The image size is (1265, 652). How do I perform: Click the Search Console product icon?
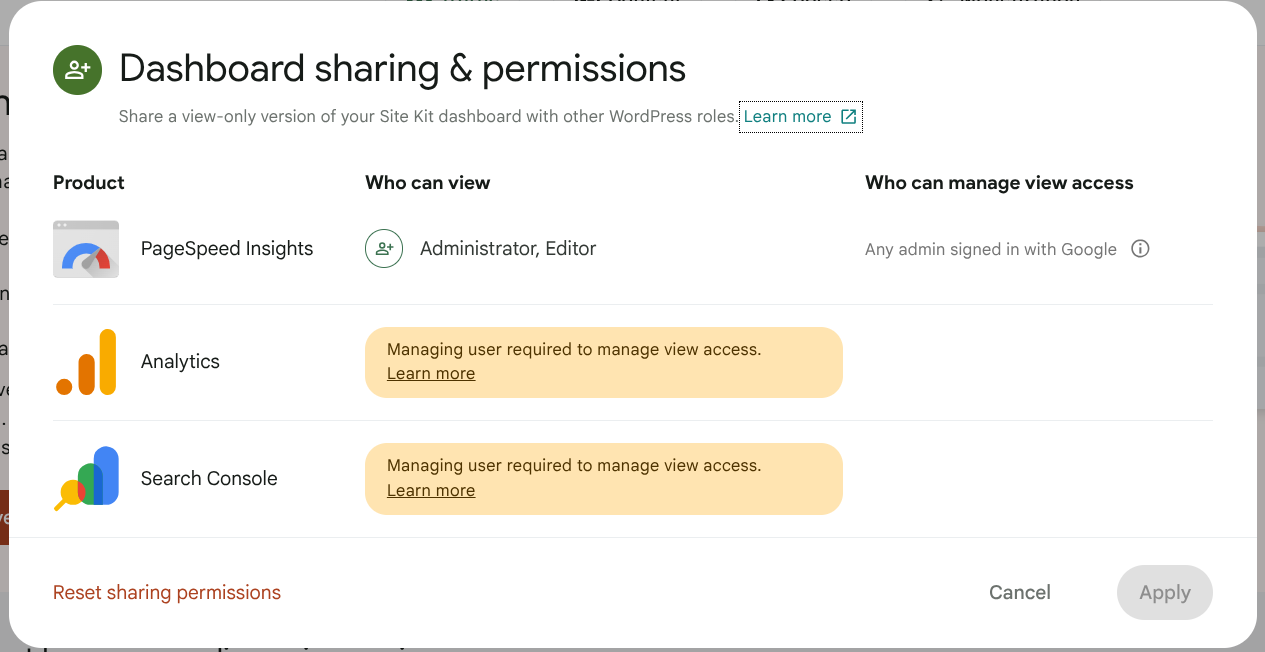86,479
